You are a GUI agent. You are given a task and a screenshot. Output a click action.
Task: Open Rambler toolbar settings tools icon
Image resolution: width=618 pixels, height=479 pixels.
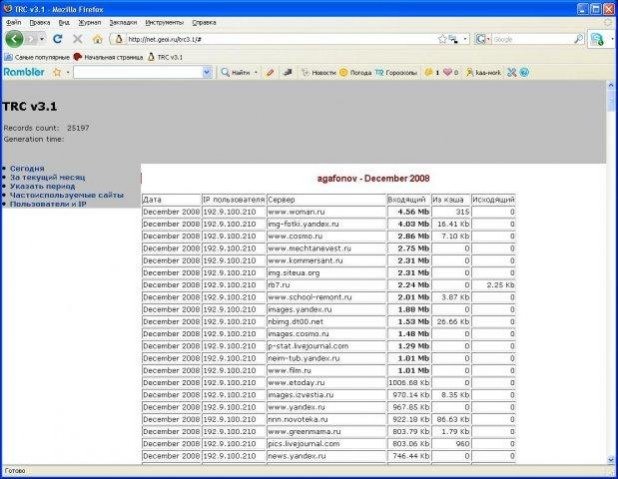(x=512, y=73)
